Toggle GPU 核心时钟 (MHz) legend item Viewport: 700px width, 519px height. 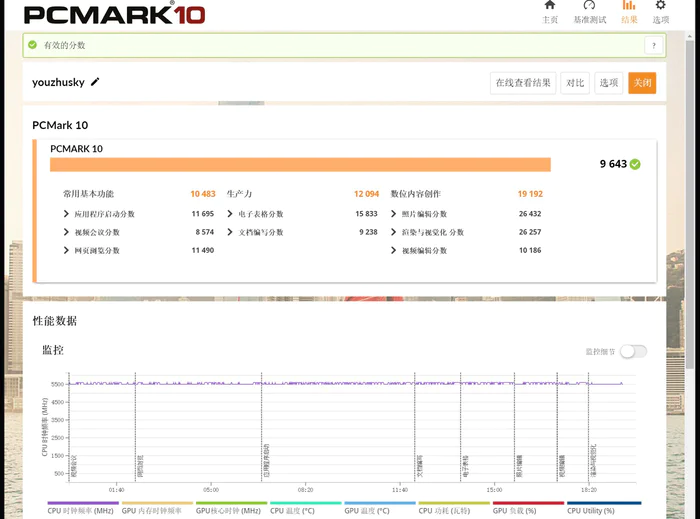point(231,509)
